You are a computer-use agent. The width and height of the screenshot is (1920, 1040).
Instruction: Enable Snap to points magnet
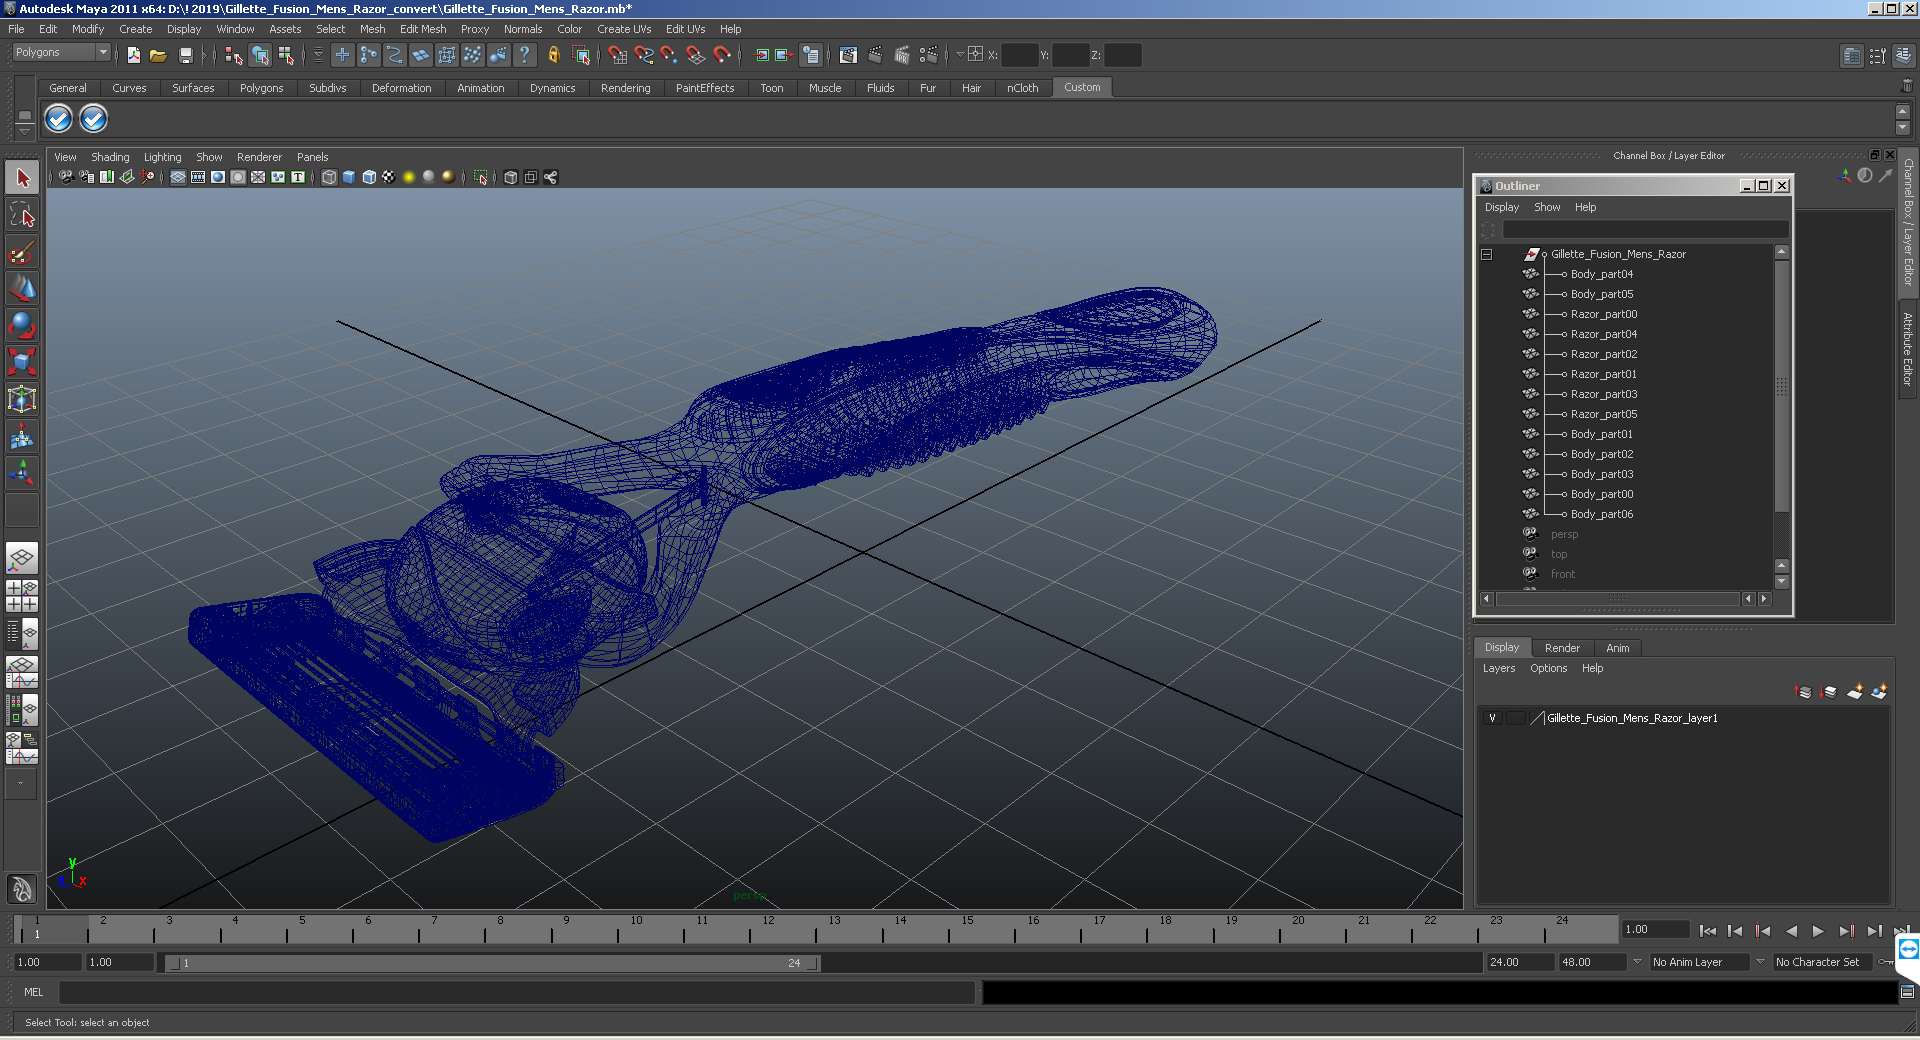point(669,55)
